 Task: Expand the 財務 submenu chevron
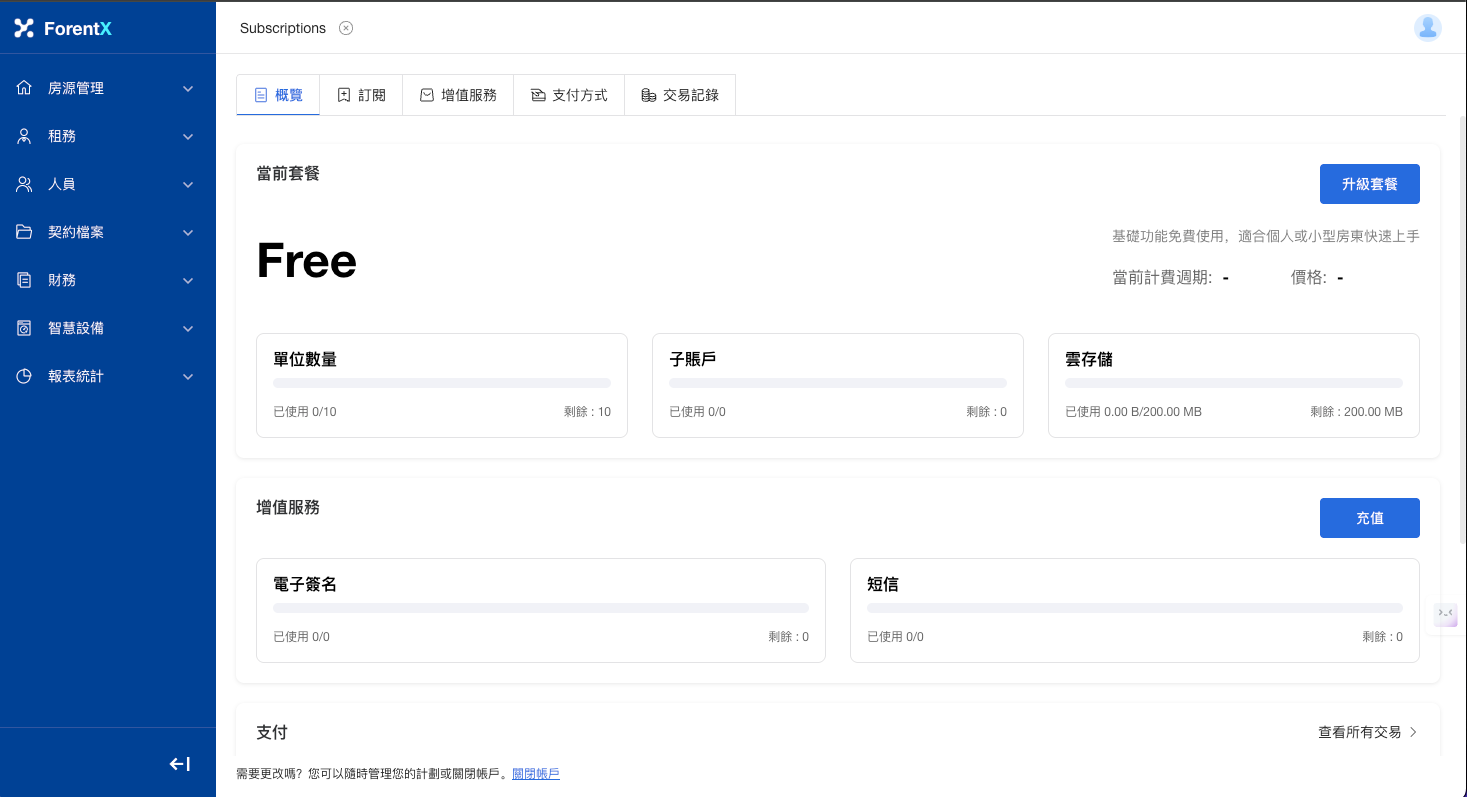pos(188,281)
